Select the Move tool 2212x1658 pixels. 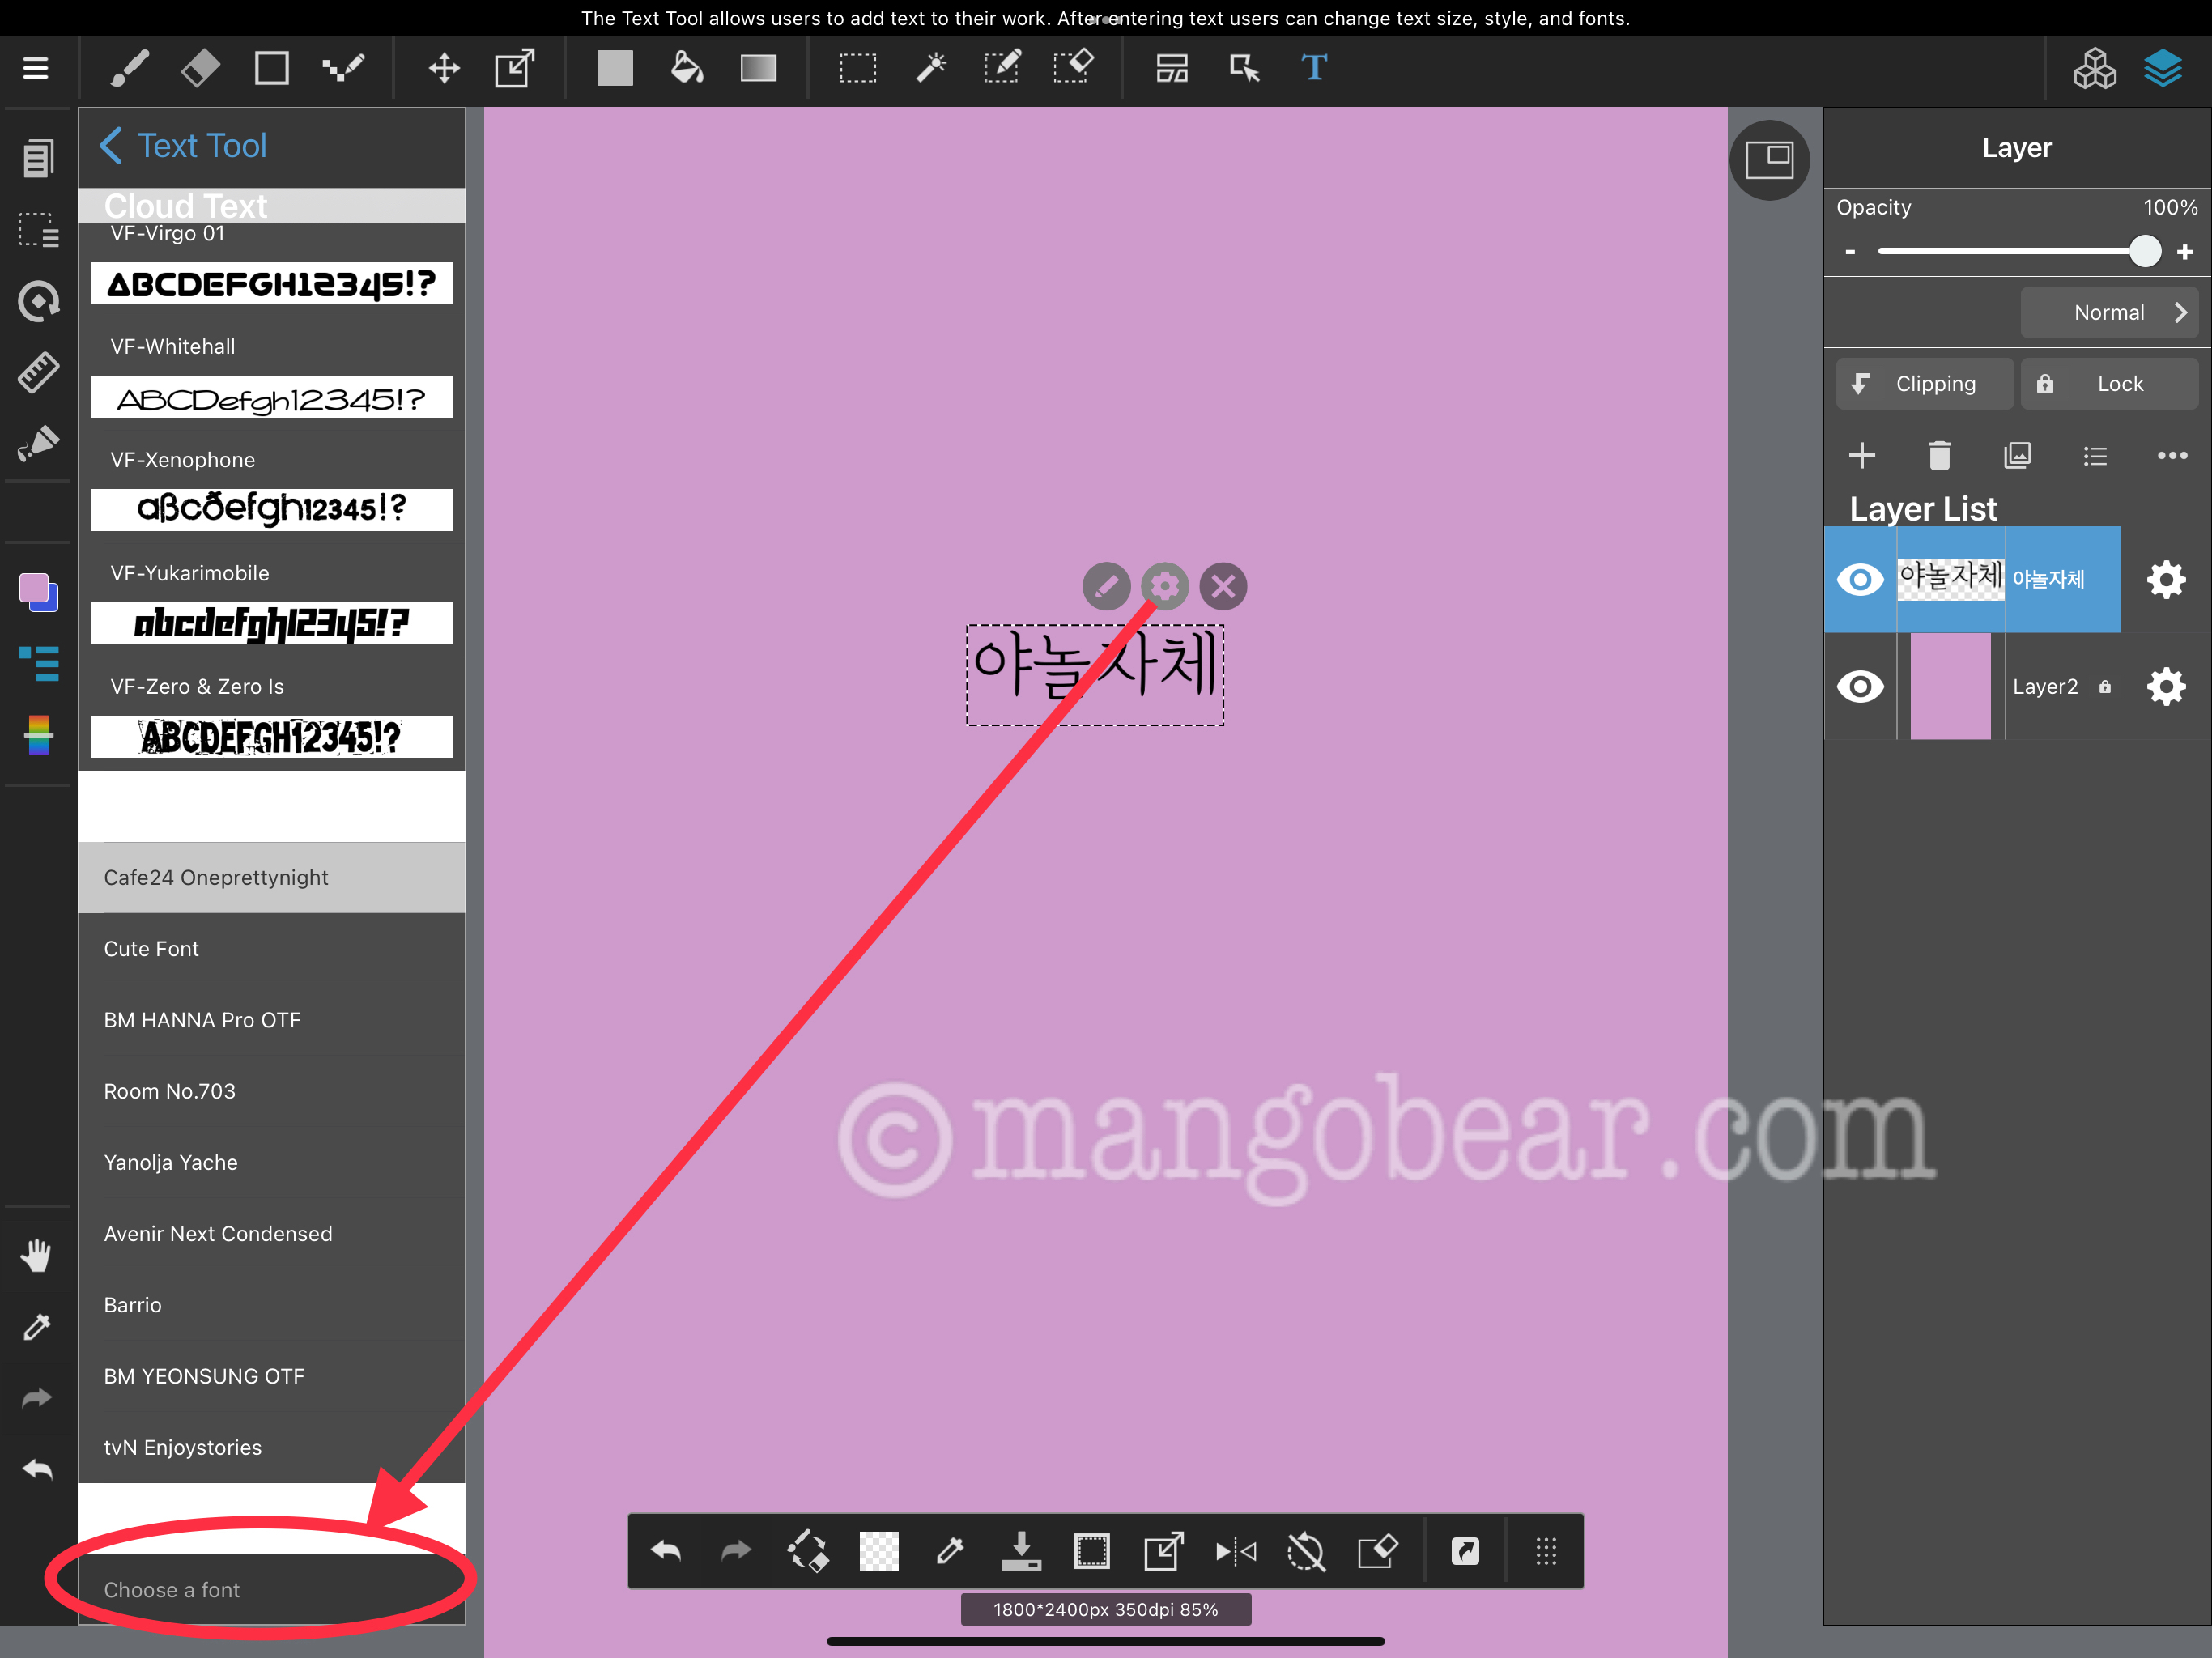(444, 68)
